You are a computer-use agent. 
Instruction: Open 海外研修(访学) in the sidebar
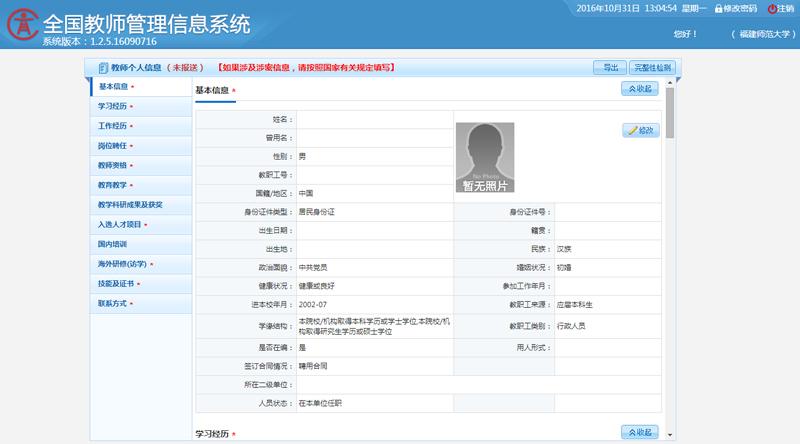point(141,264)
